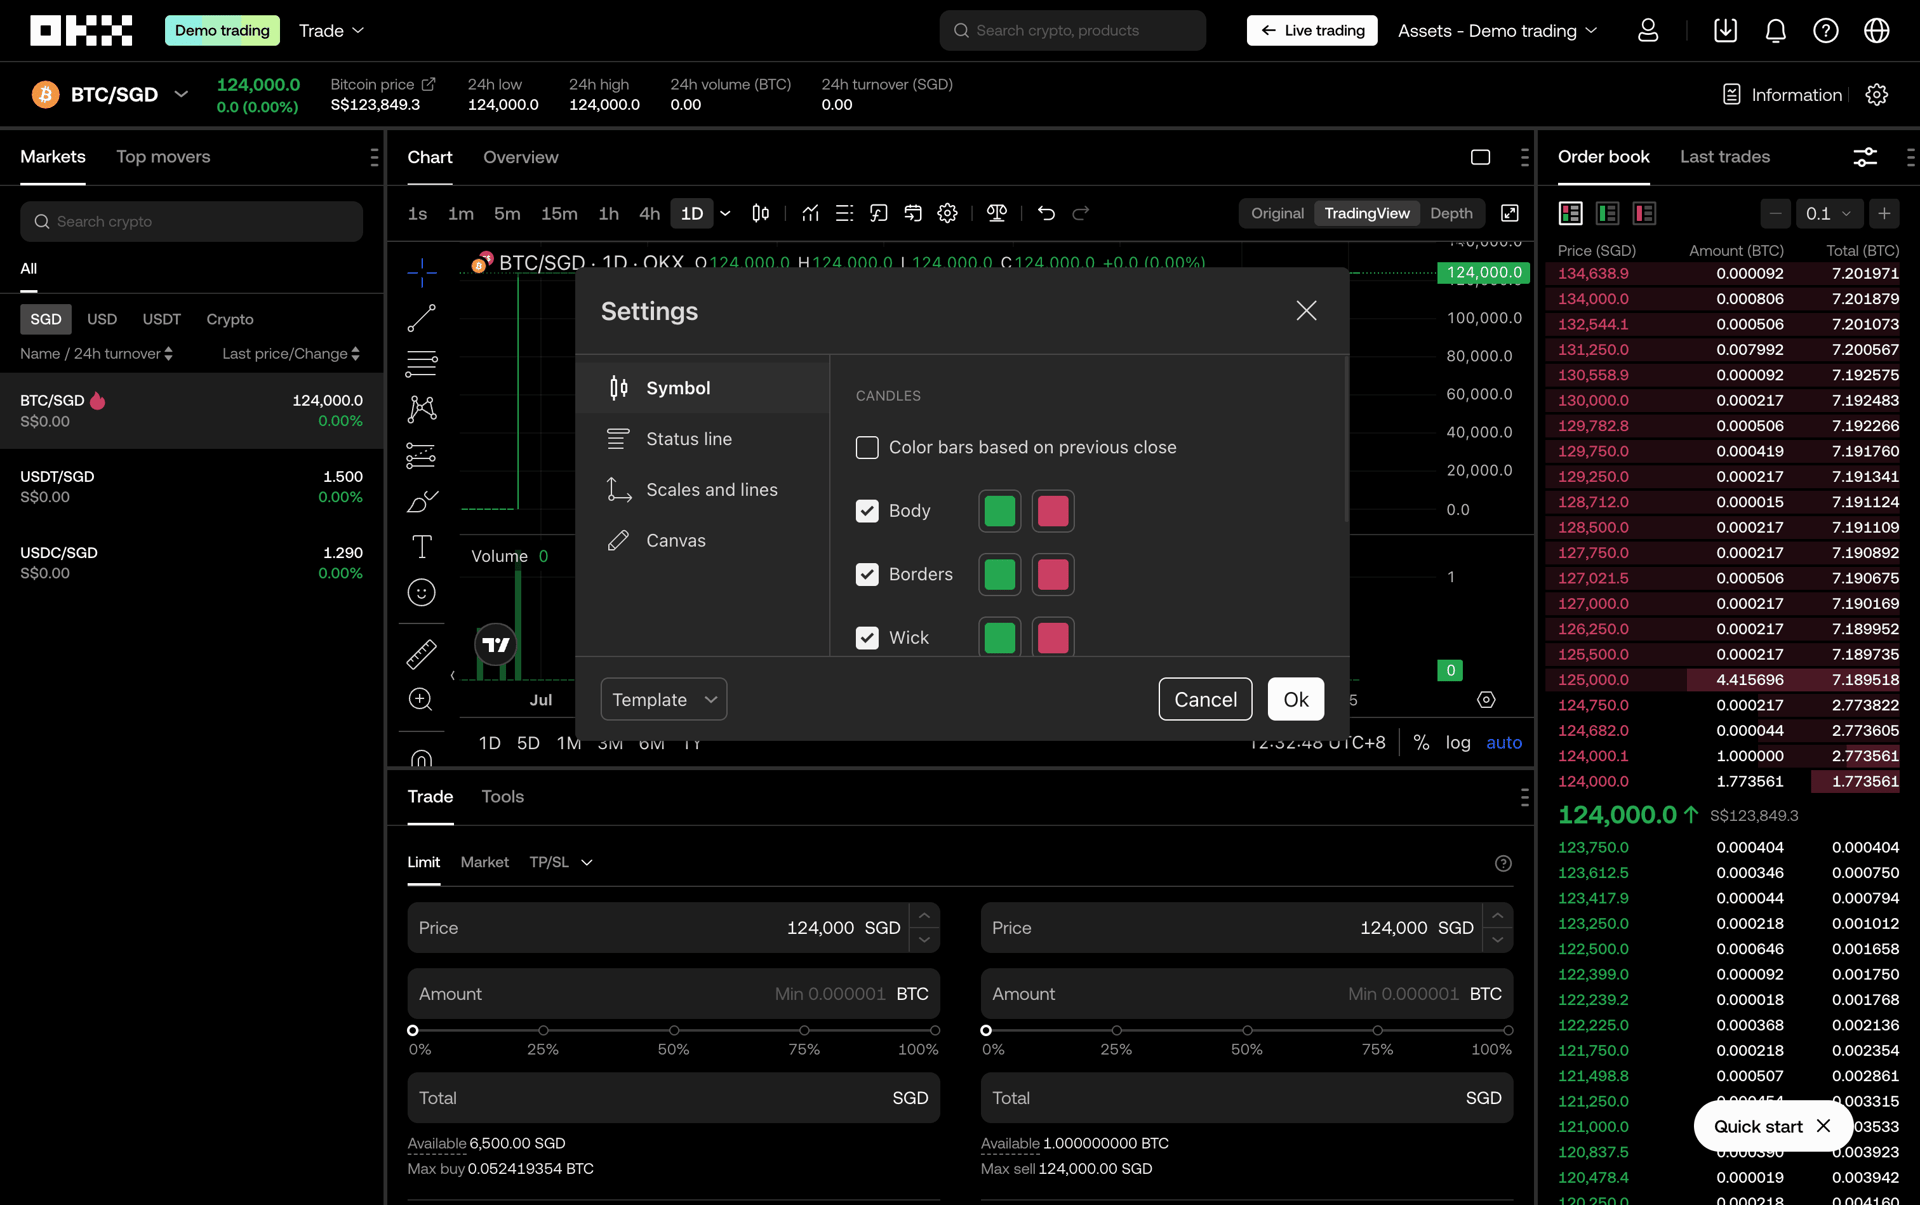The height and width of the screenshot is (1205, 1920).
Task: Expand the Trade menu in header
Action: (331, 31)
